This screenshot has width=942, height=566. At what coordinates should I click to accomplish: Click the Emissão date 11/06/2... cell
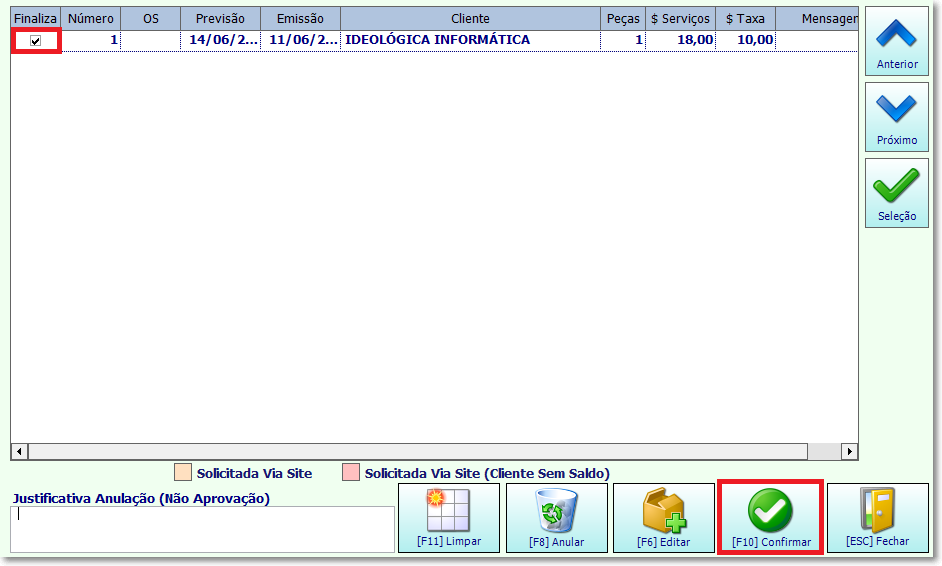coord(300,40)
